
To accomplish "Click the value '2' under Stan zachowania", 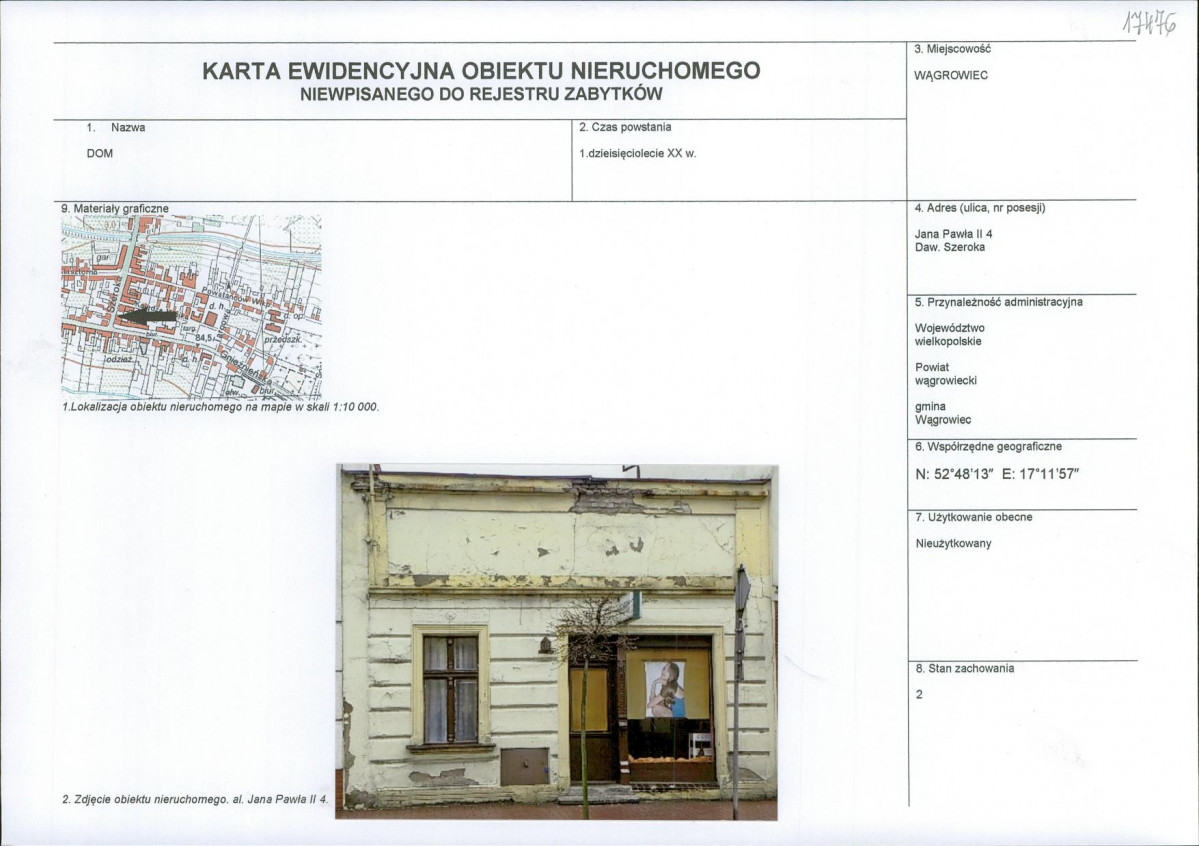I will (x=919, y=695).
